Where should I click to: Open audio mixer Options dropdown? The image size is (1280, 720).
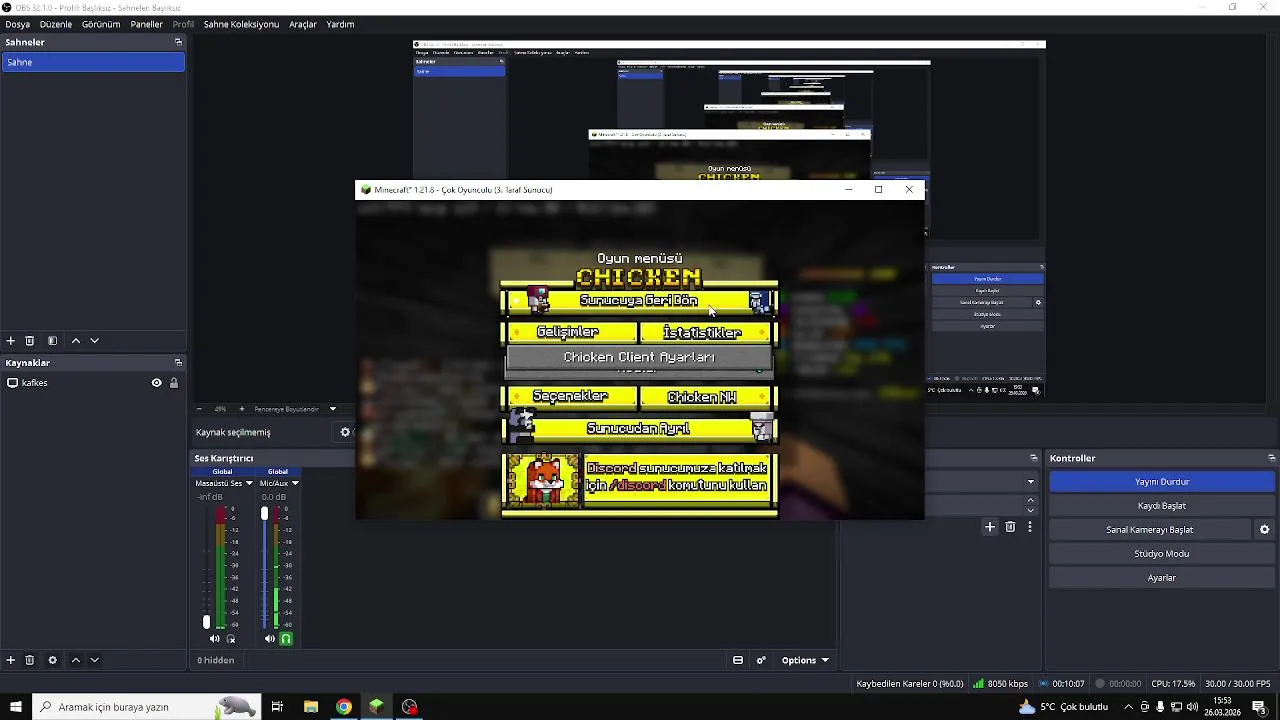point(805,660)
